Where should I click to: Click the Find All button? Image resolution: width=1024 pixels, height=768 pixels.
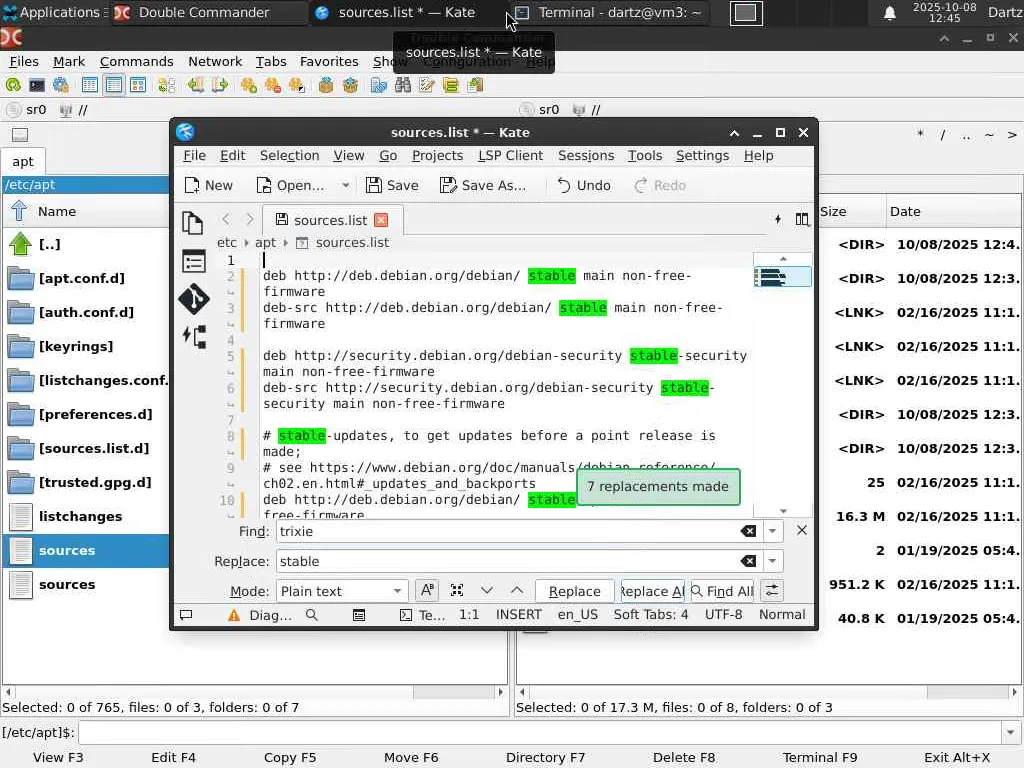[722, 591]
